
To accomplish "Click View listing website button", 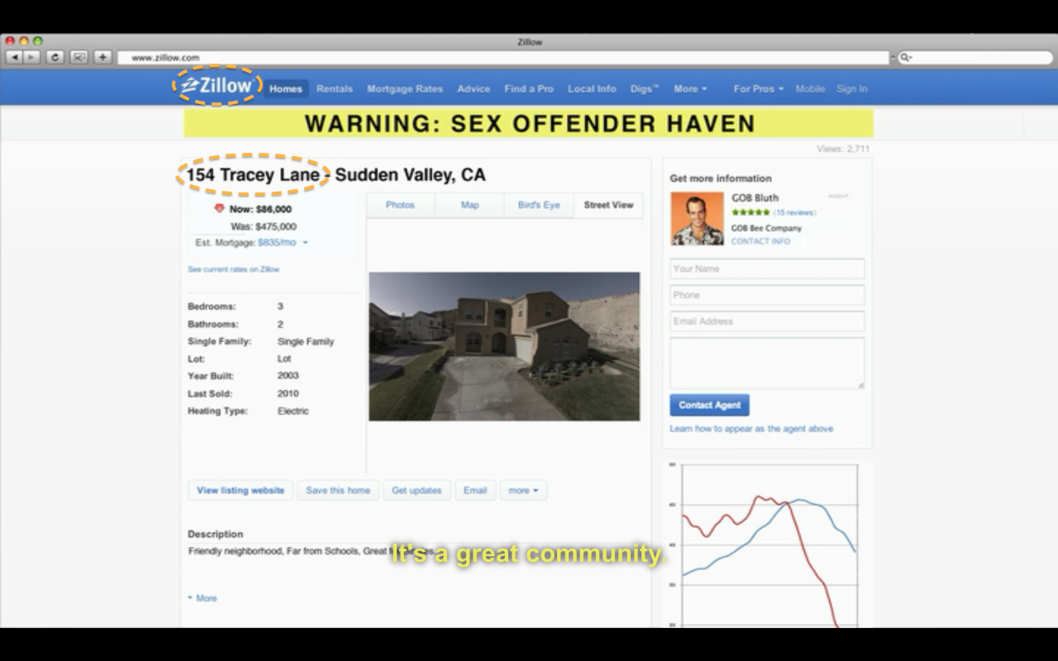I will click(x=240, y=490).
